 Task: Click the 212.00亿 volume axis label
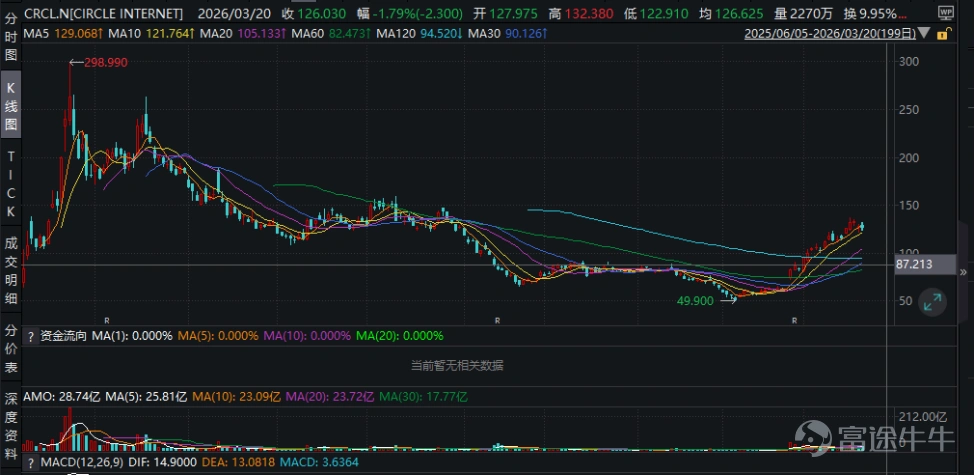923,417
